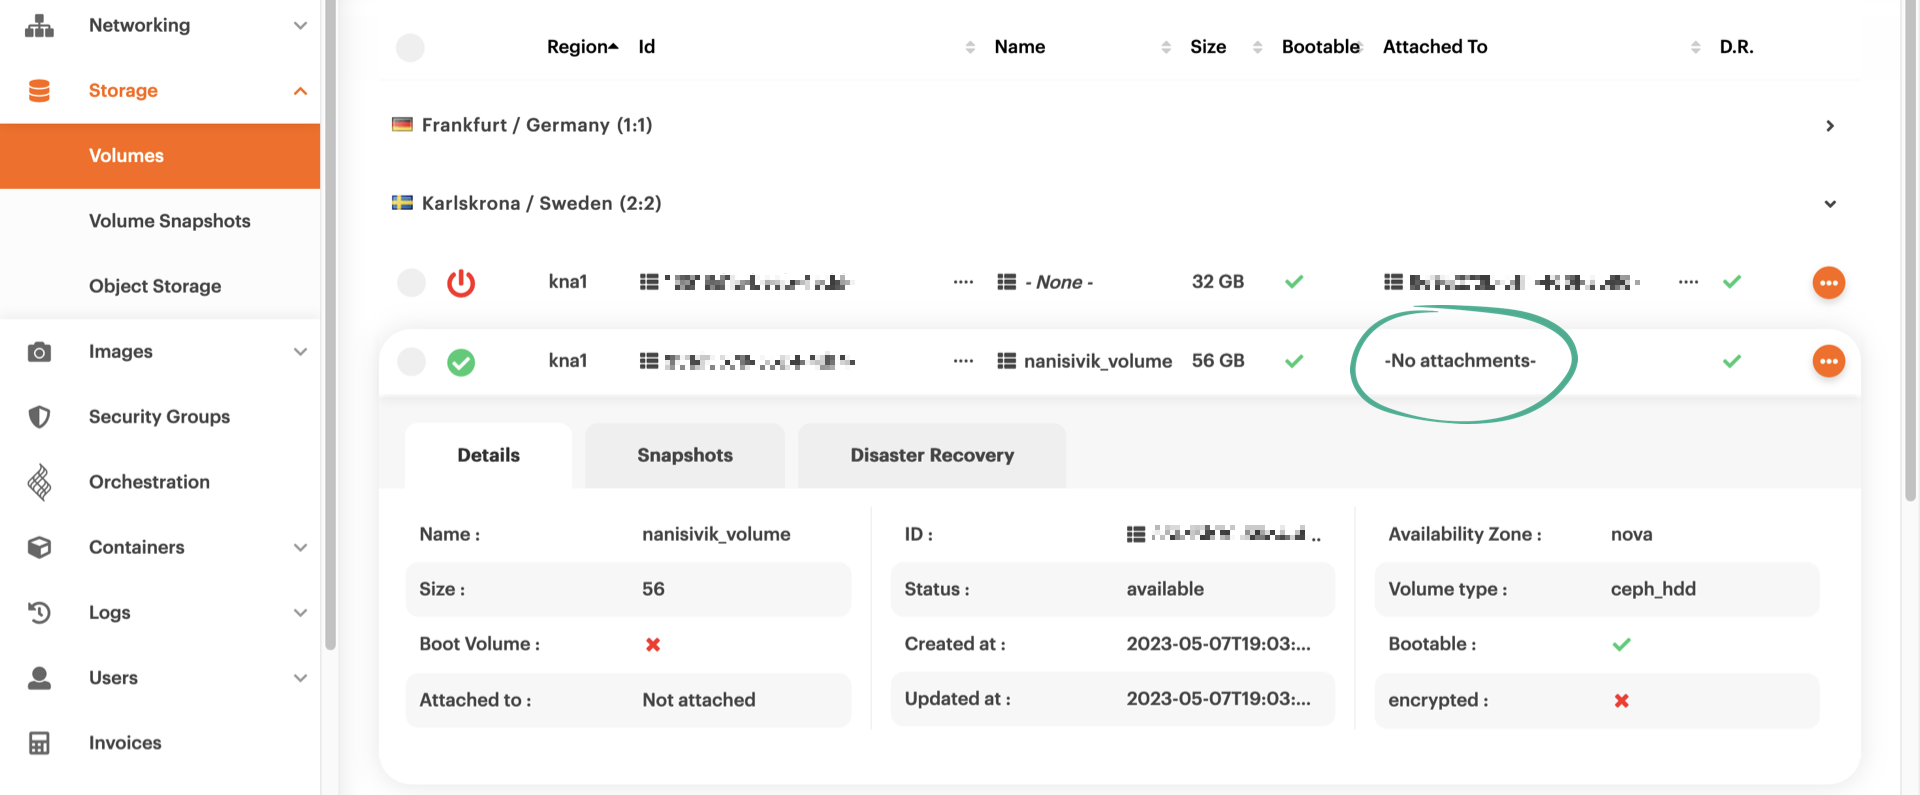Click the green available status icon
The height and width of the screenshot is (795, 1920).
pos(461,362)
